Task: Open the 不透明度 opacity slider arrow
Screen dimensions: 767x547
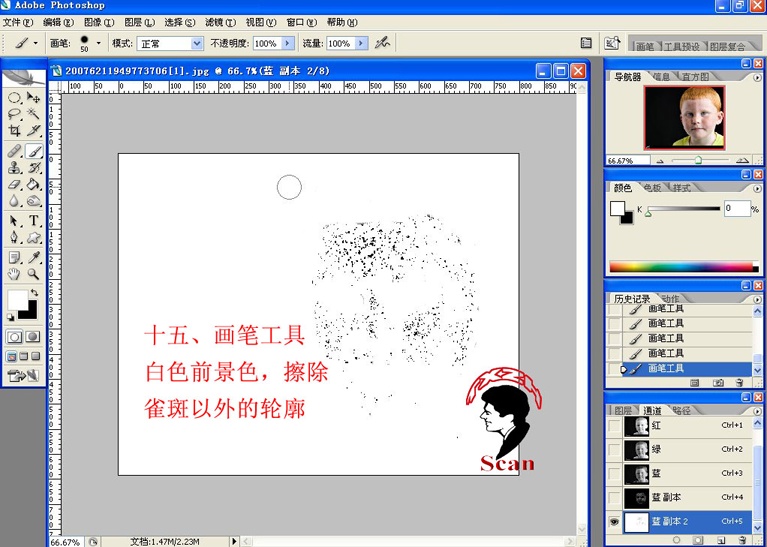Action: point(288,43)
